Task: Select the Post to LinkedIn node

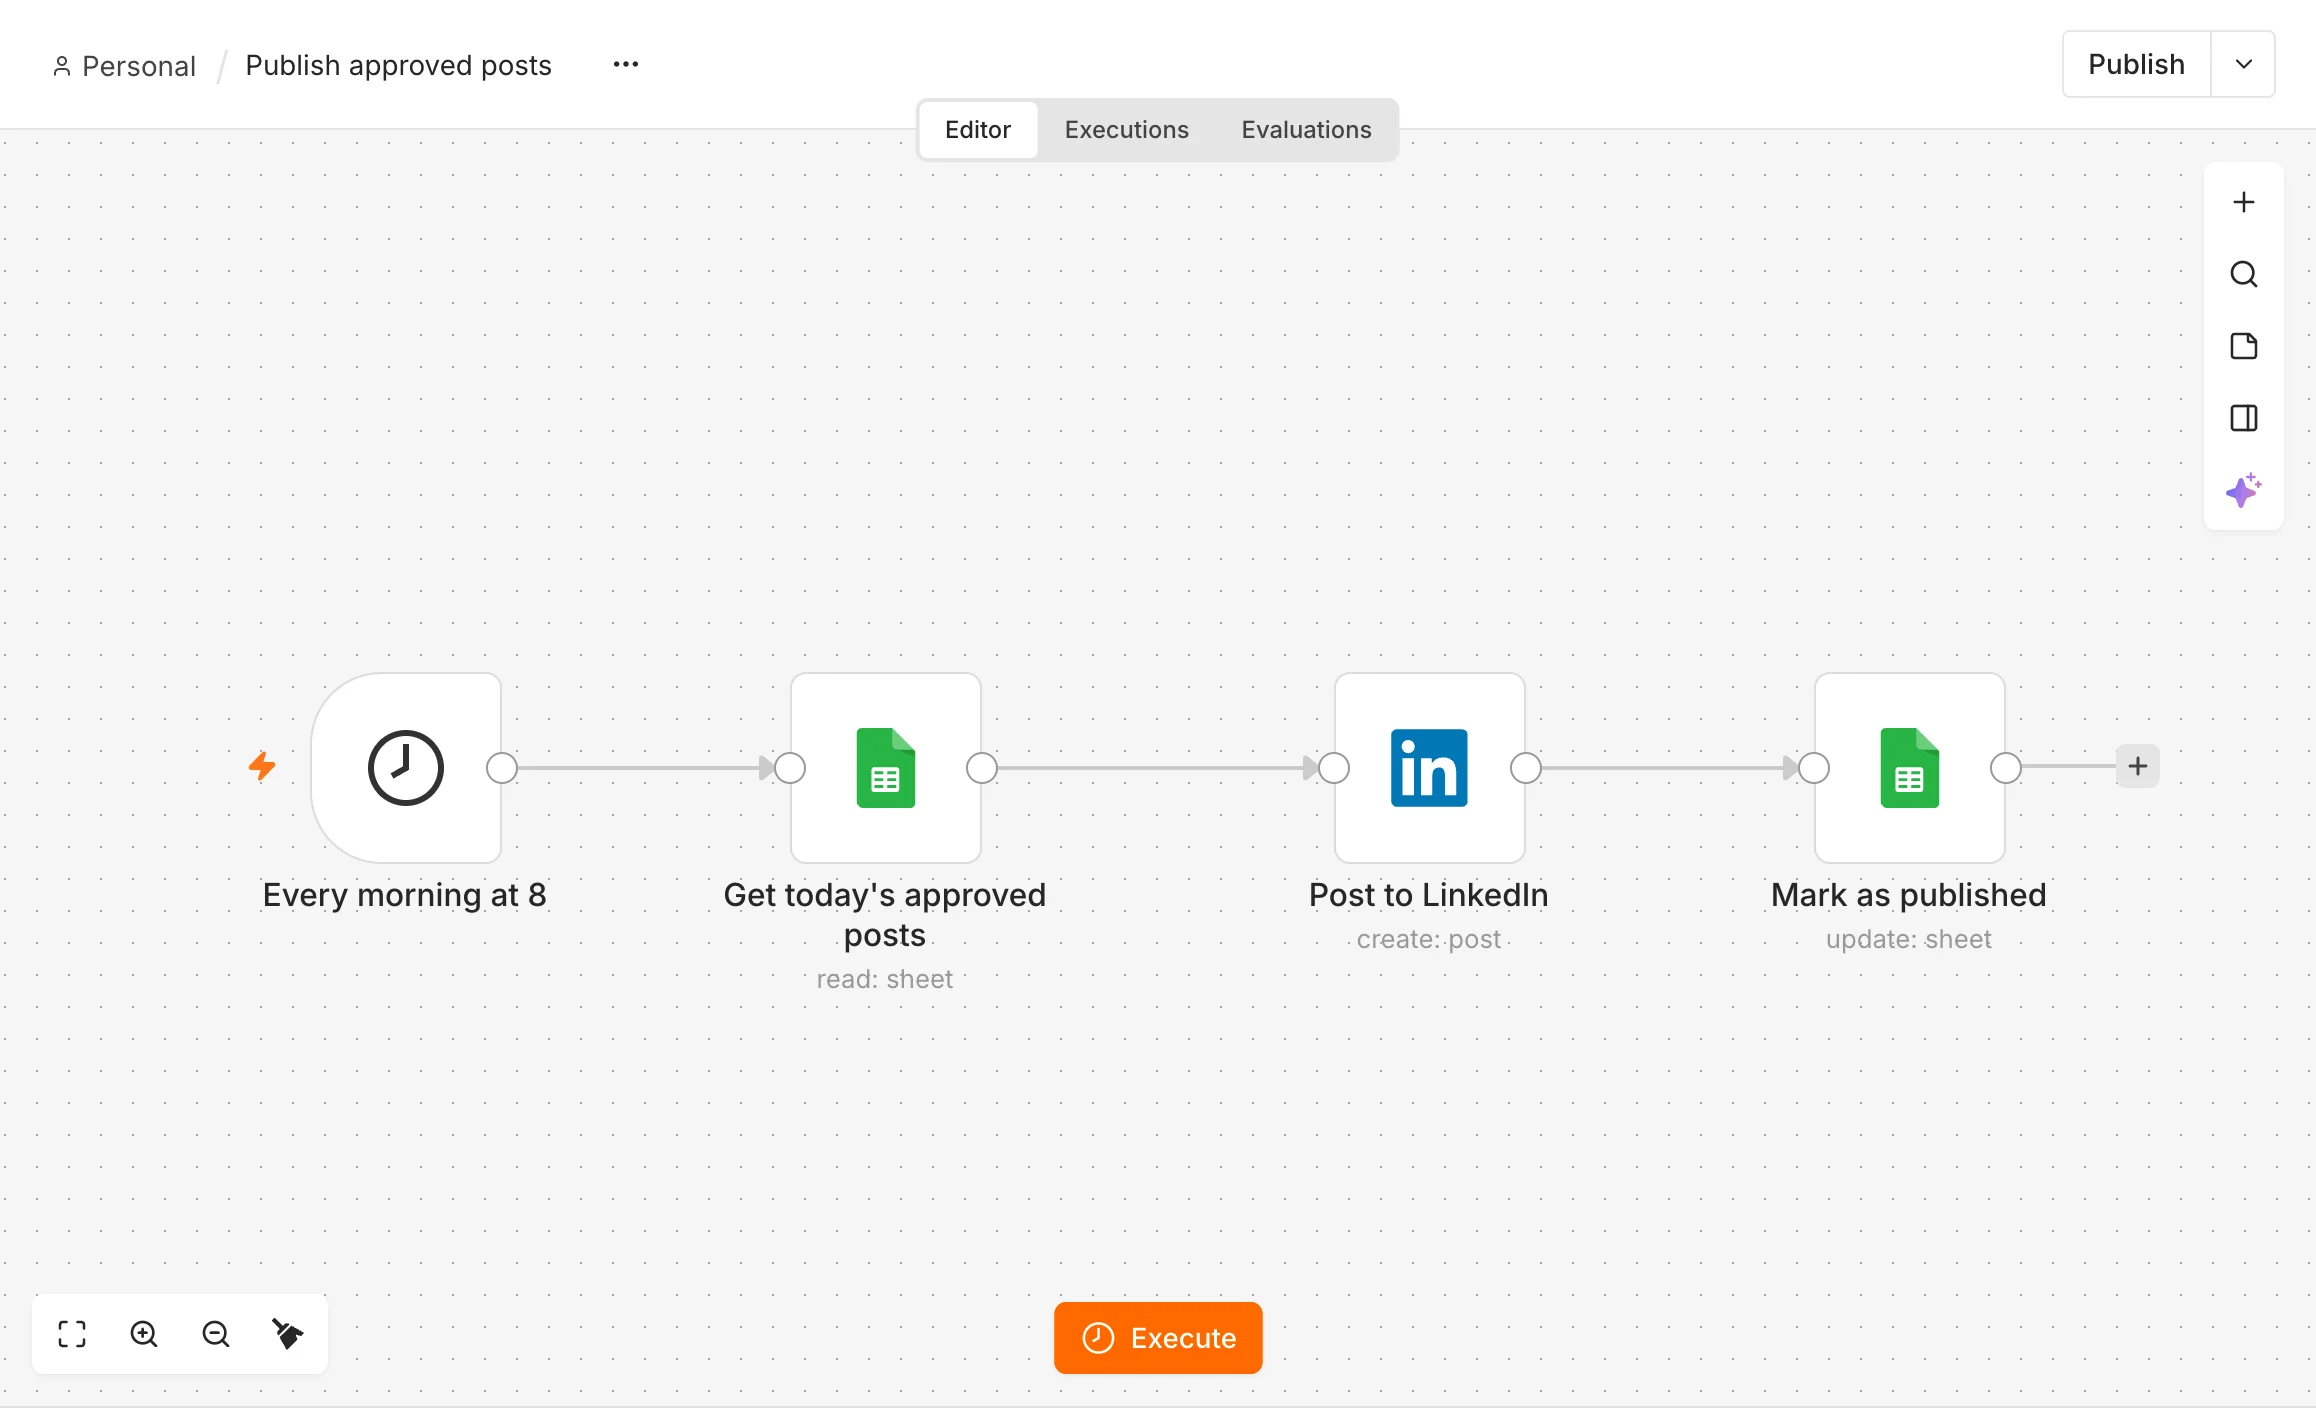Action: (1430, 768)
